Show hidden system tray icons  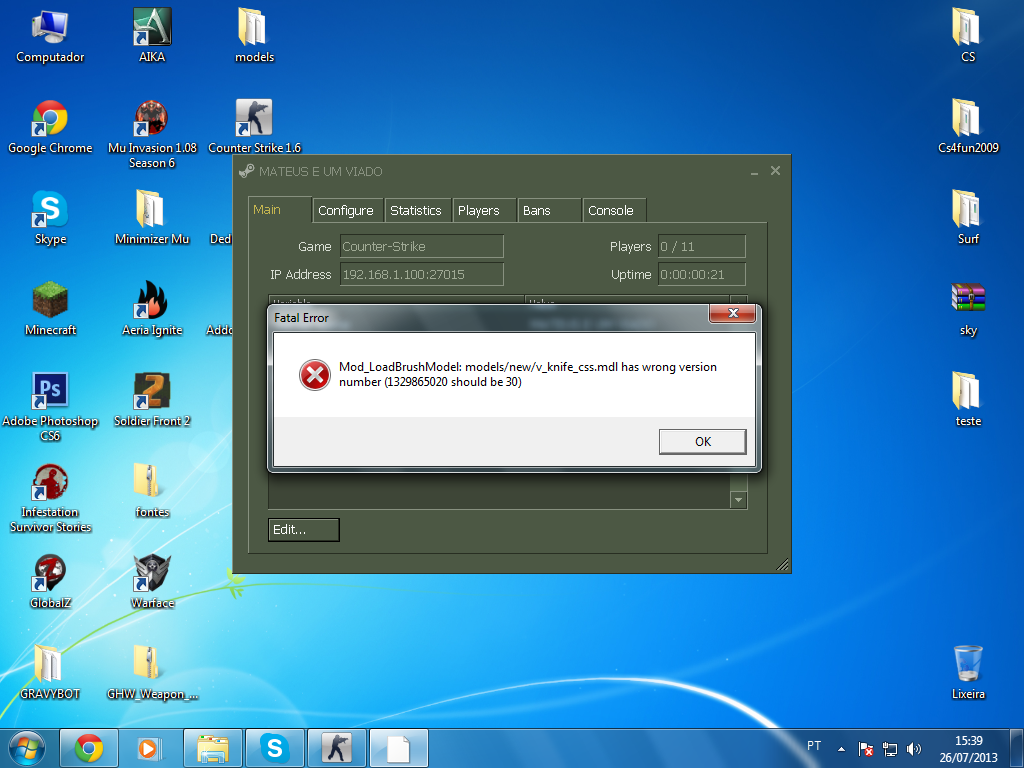[x=842, y=748]
